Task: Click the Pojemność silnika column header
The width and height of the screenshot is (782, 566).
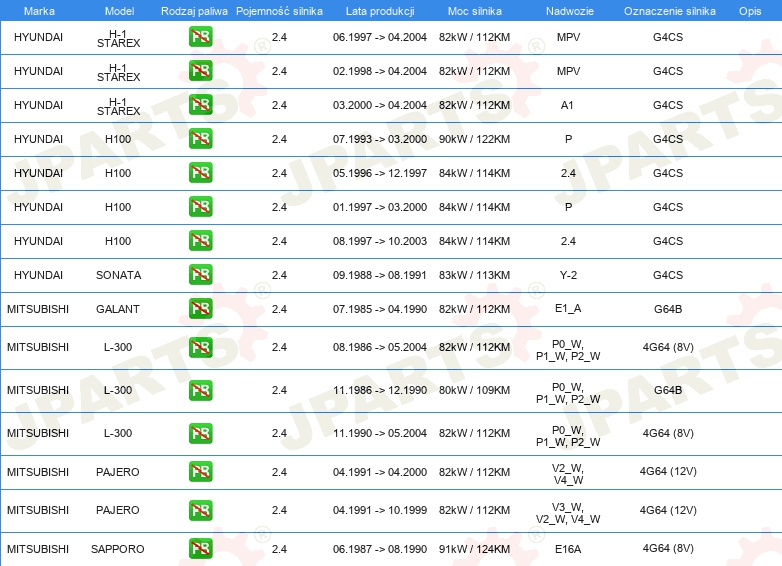Action: [x=279, y=11]
